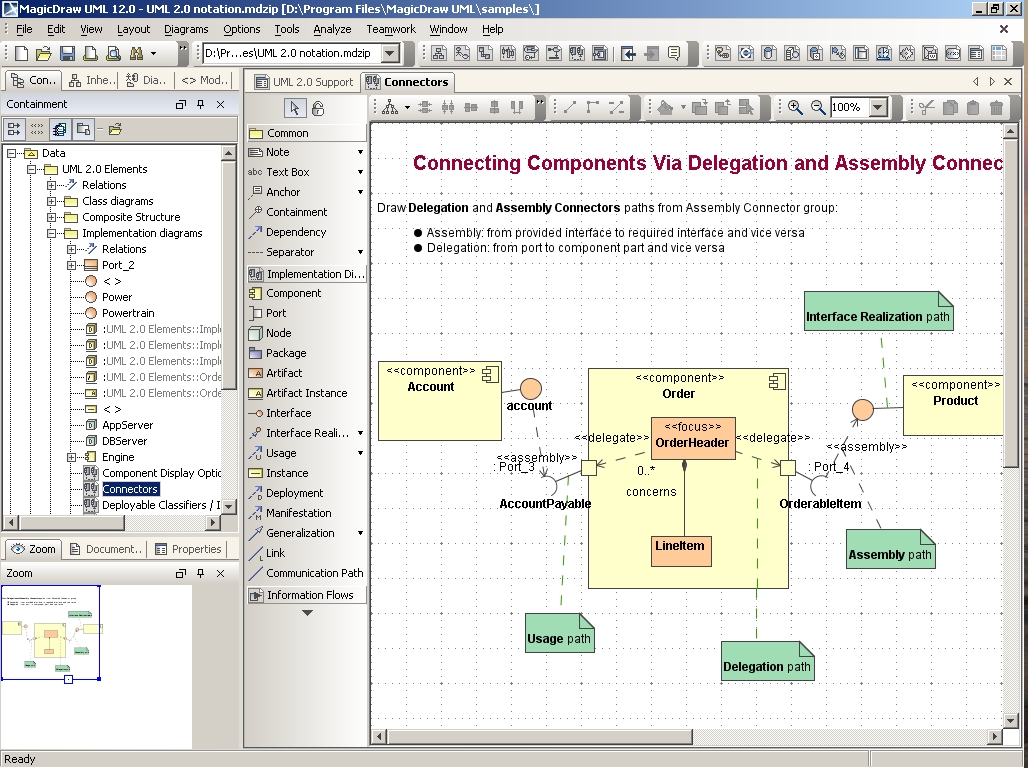Activate the selection arrow tool

click(295, 108)
